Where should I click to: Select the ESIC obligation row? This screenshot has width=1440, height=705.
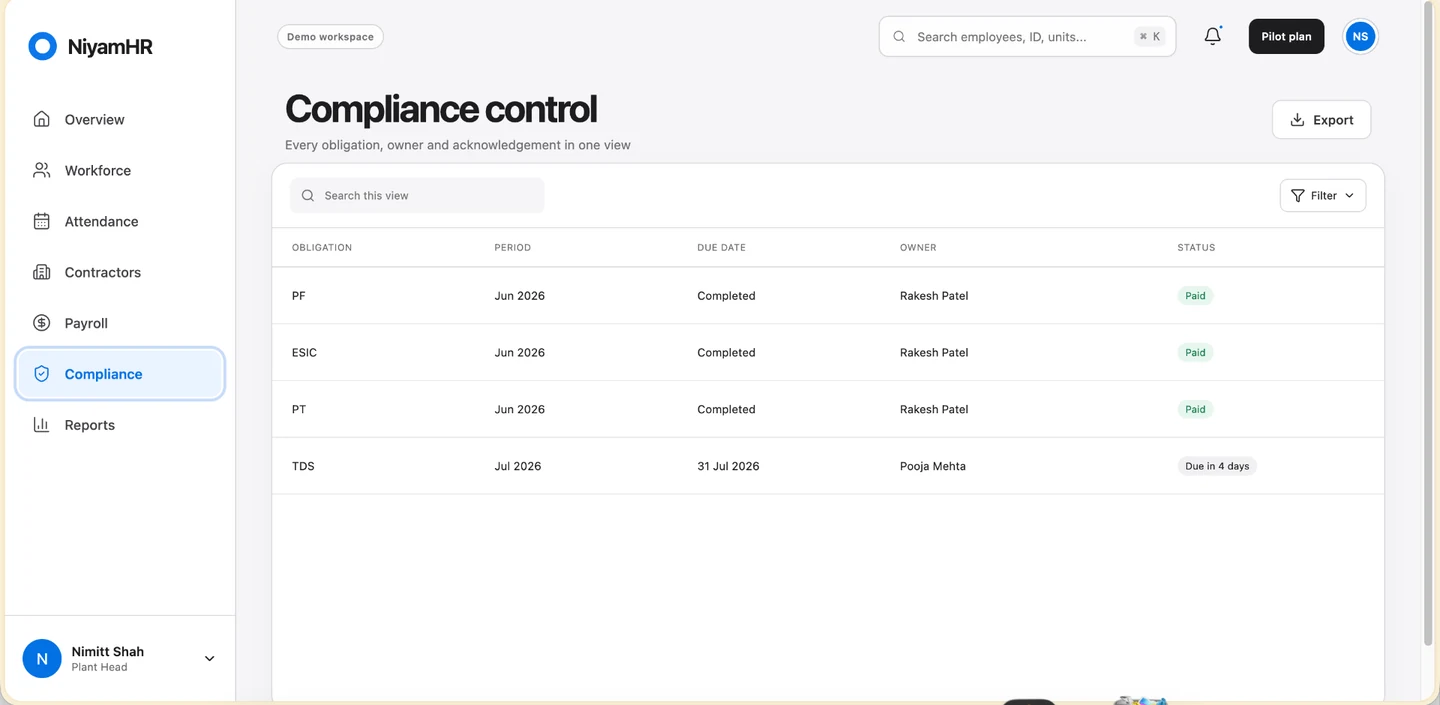click(828, 353)
